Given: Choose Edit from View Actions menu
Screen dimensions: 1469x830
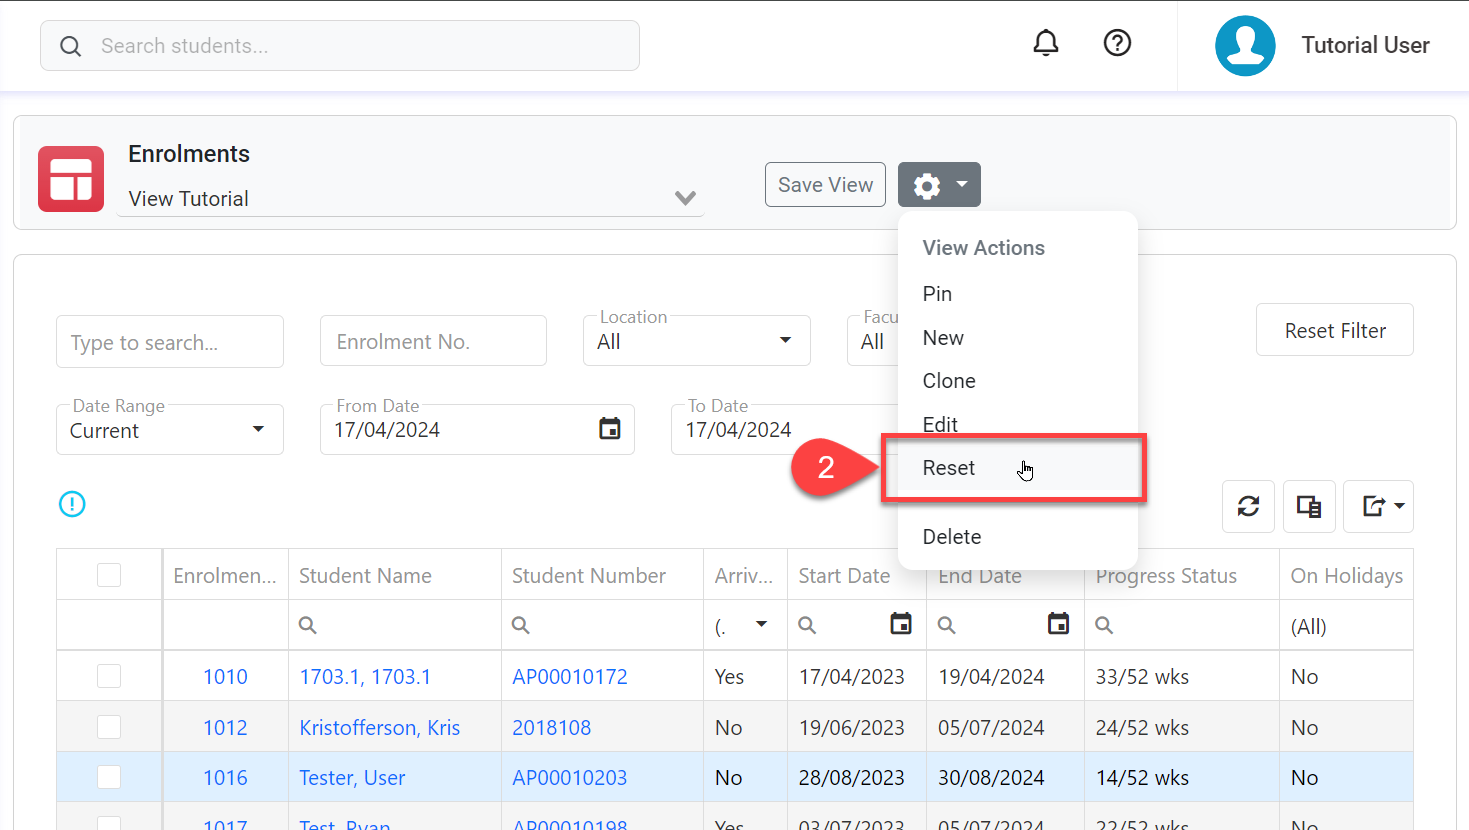Looking at the screenshot, I should click(1017, 424).
